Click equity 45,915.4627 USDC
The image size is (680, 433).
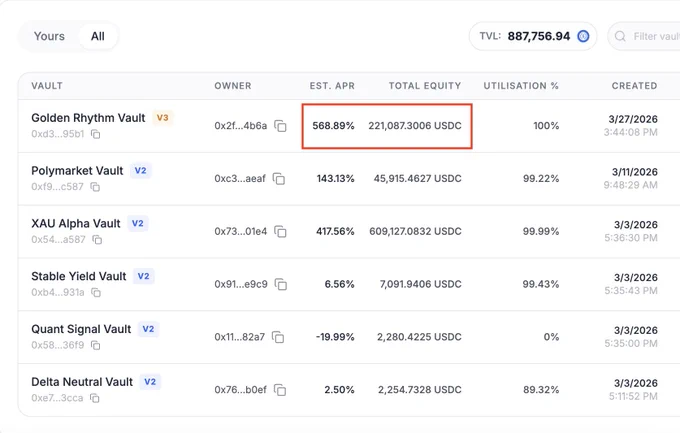coord(418,179)
